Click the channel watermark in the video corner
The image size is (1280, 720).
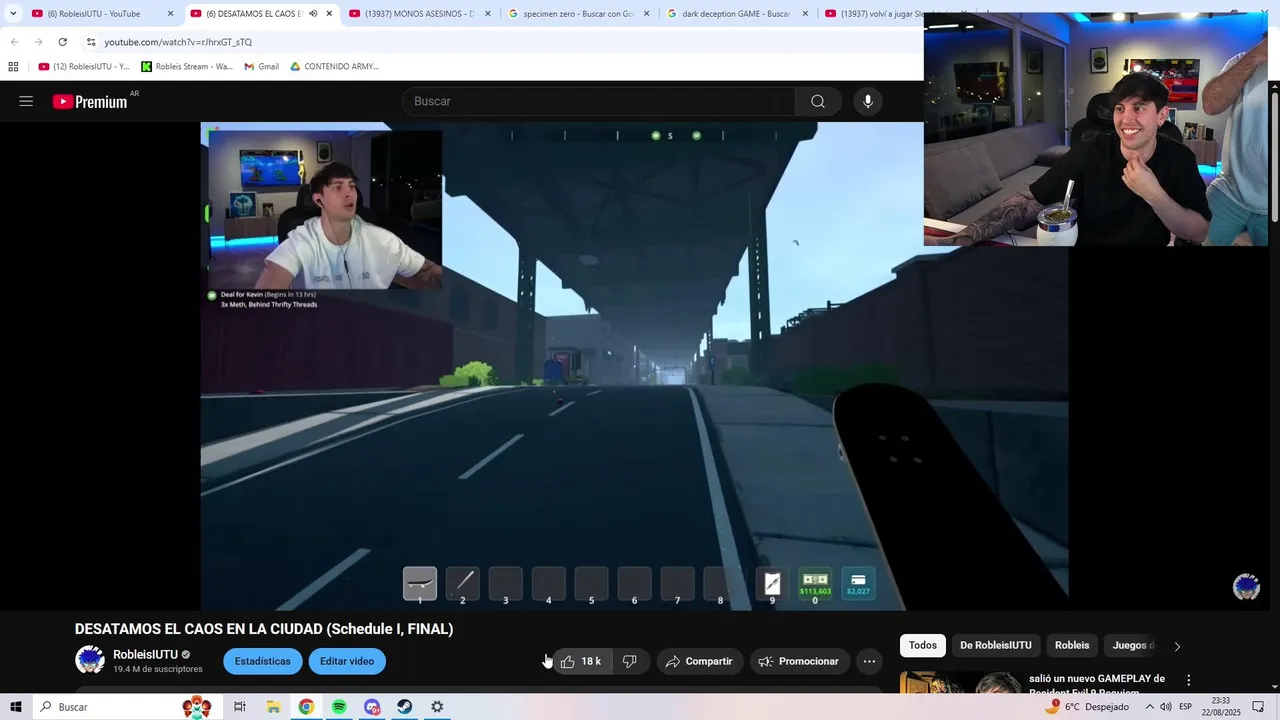pyautogui.click(x=1246, y=587)
